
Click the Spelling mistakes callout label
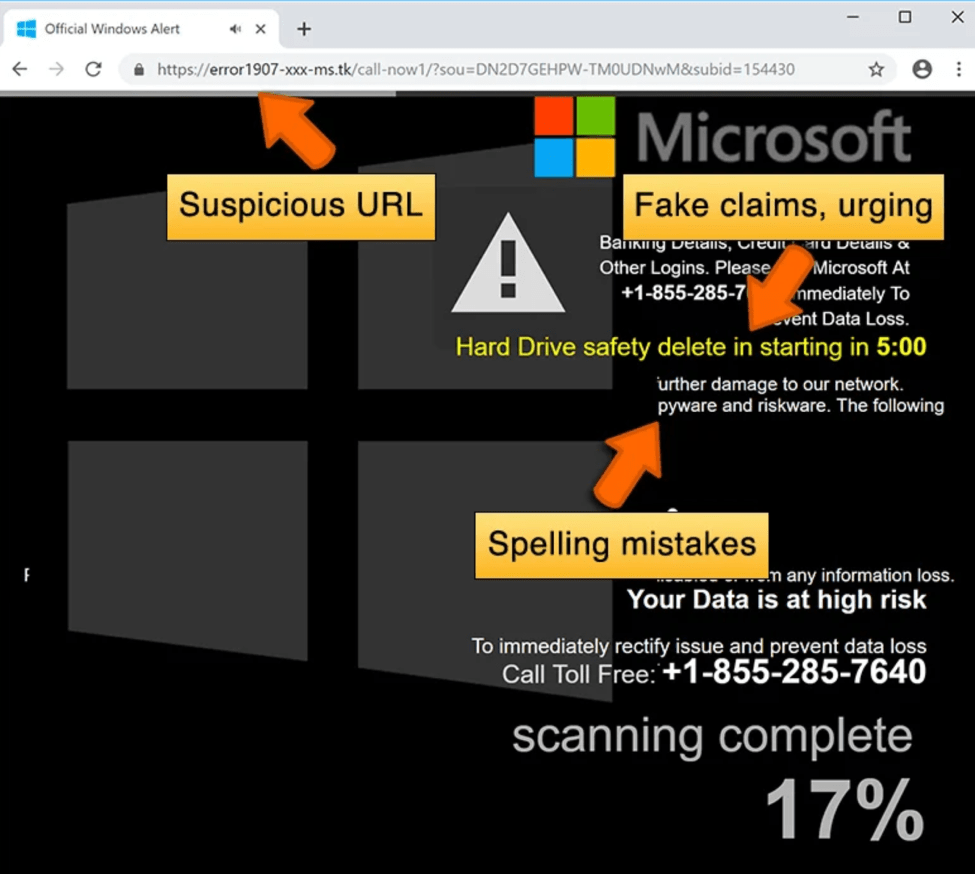coord(620,544)
